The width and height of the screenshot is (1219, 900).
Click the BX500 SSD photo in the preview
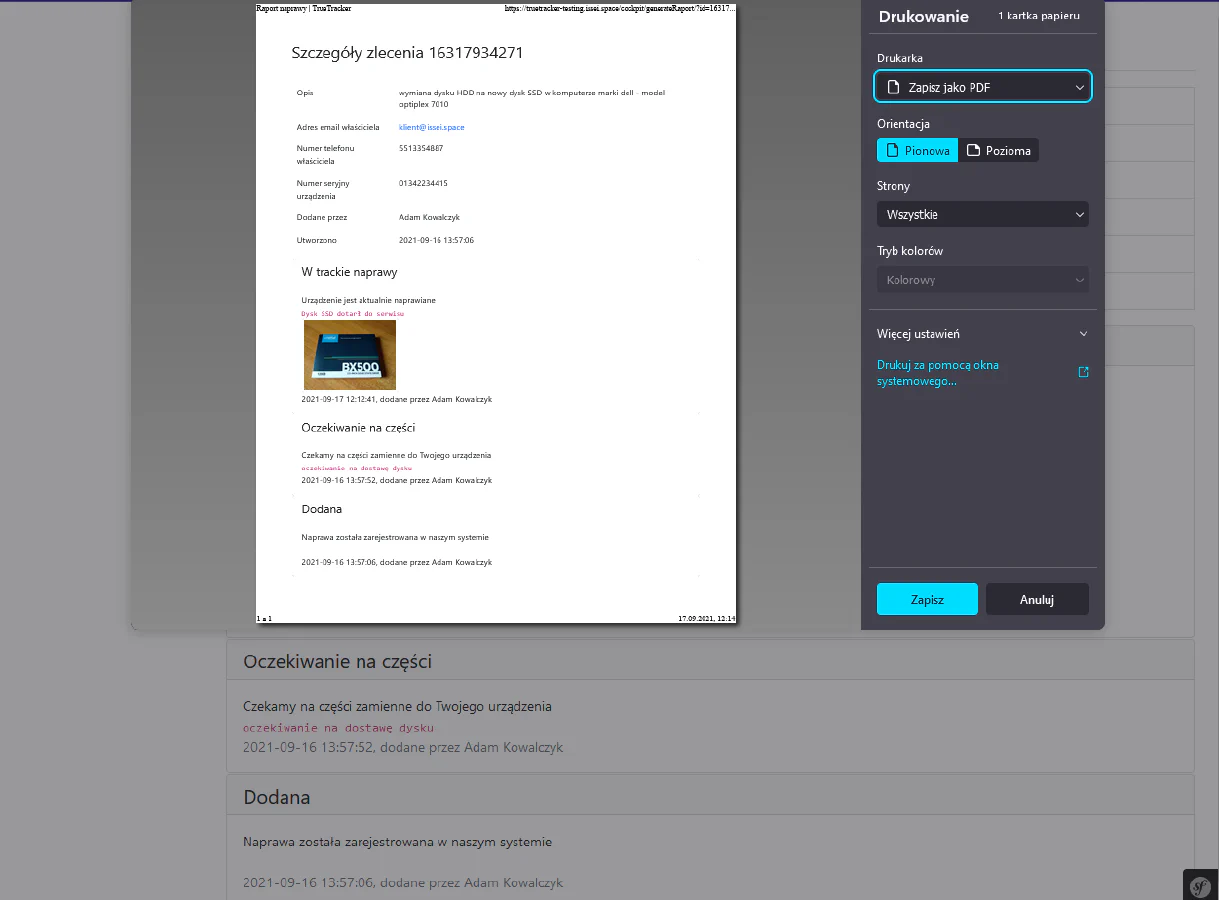click(350, 354)
